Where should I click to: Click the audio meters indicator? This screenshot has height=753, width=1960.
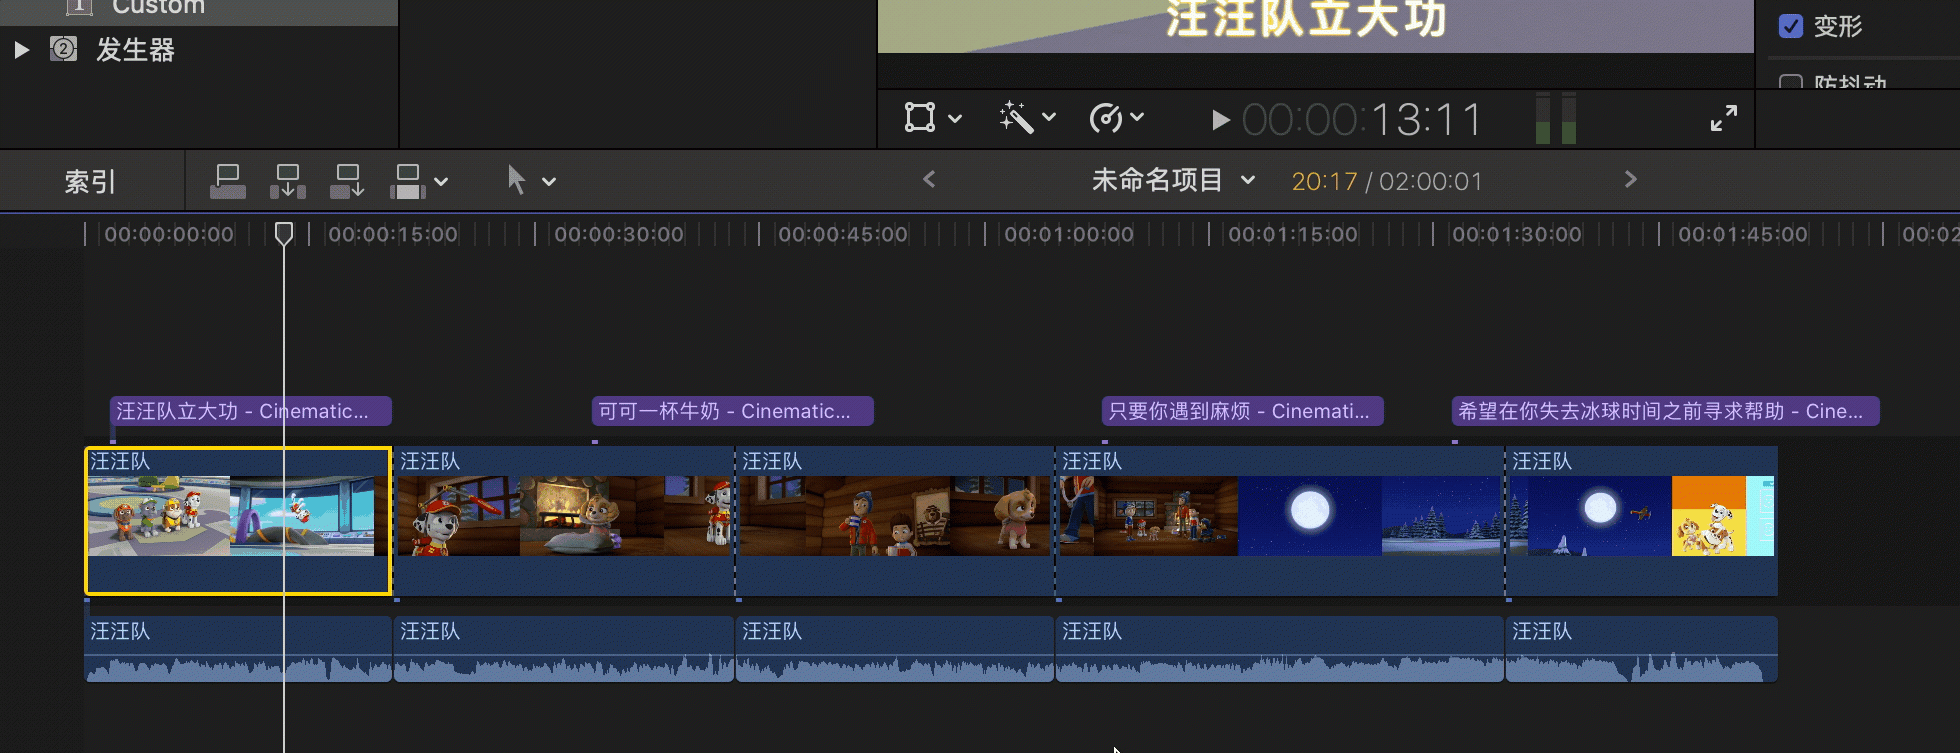(1555, 118)
